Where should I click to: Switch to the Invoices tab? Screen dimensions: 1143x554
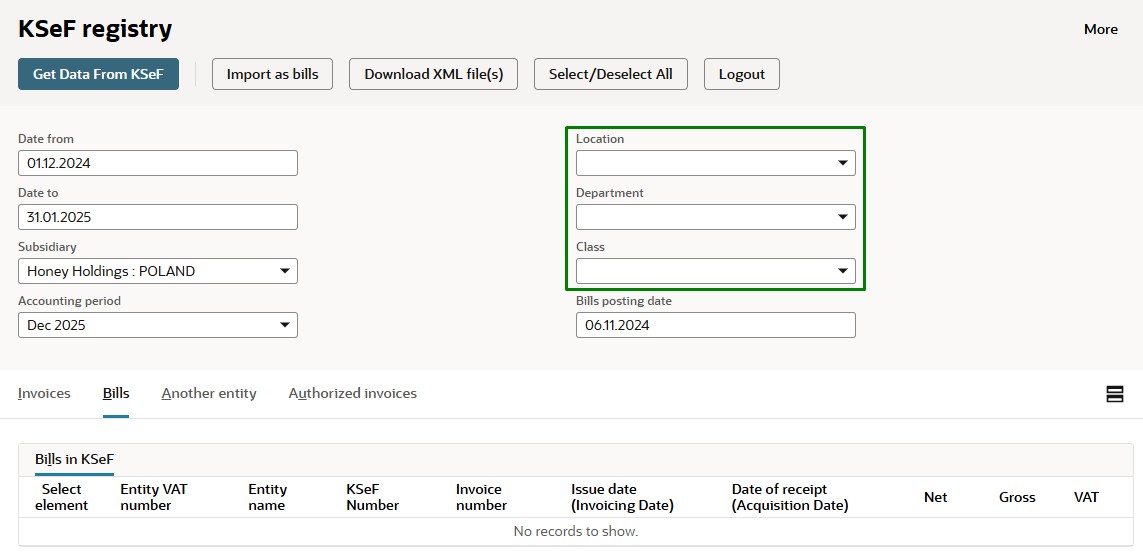tap(44, 393)
